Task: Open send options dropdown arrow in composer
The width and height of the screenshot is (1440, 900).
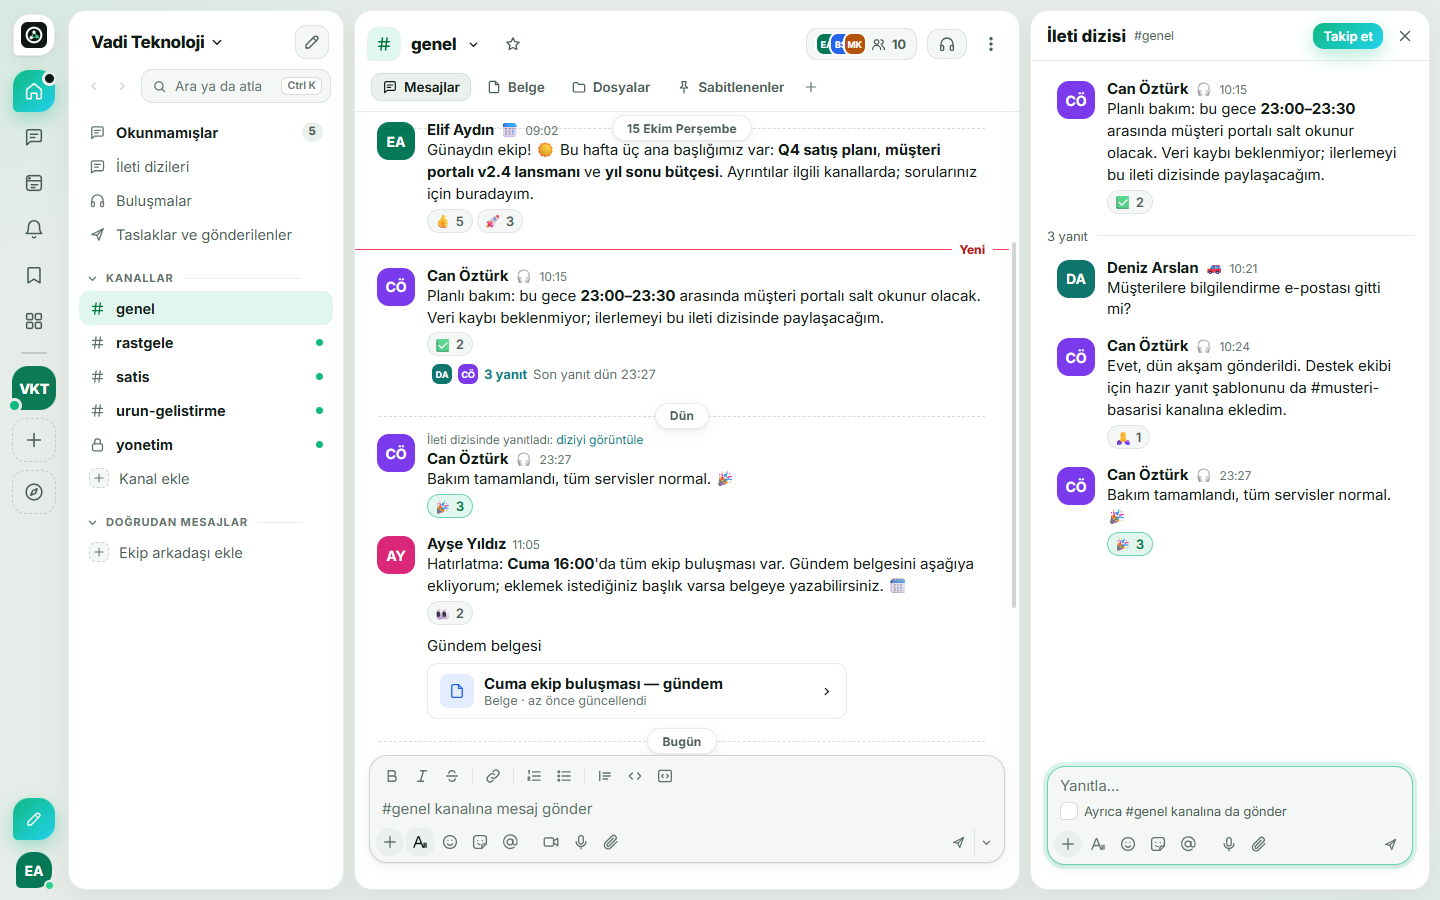Action: tap(987, 843)
